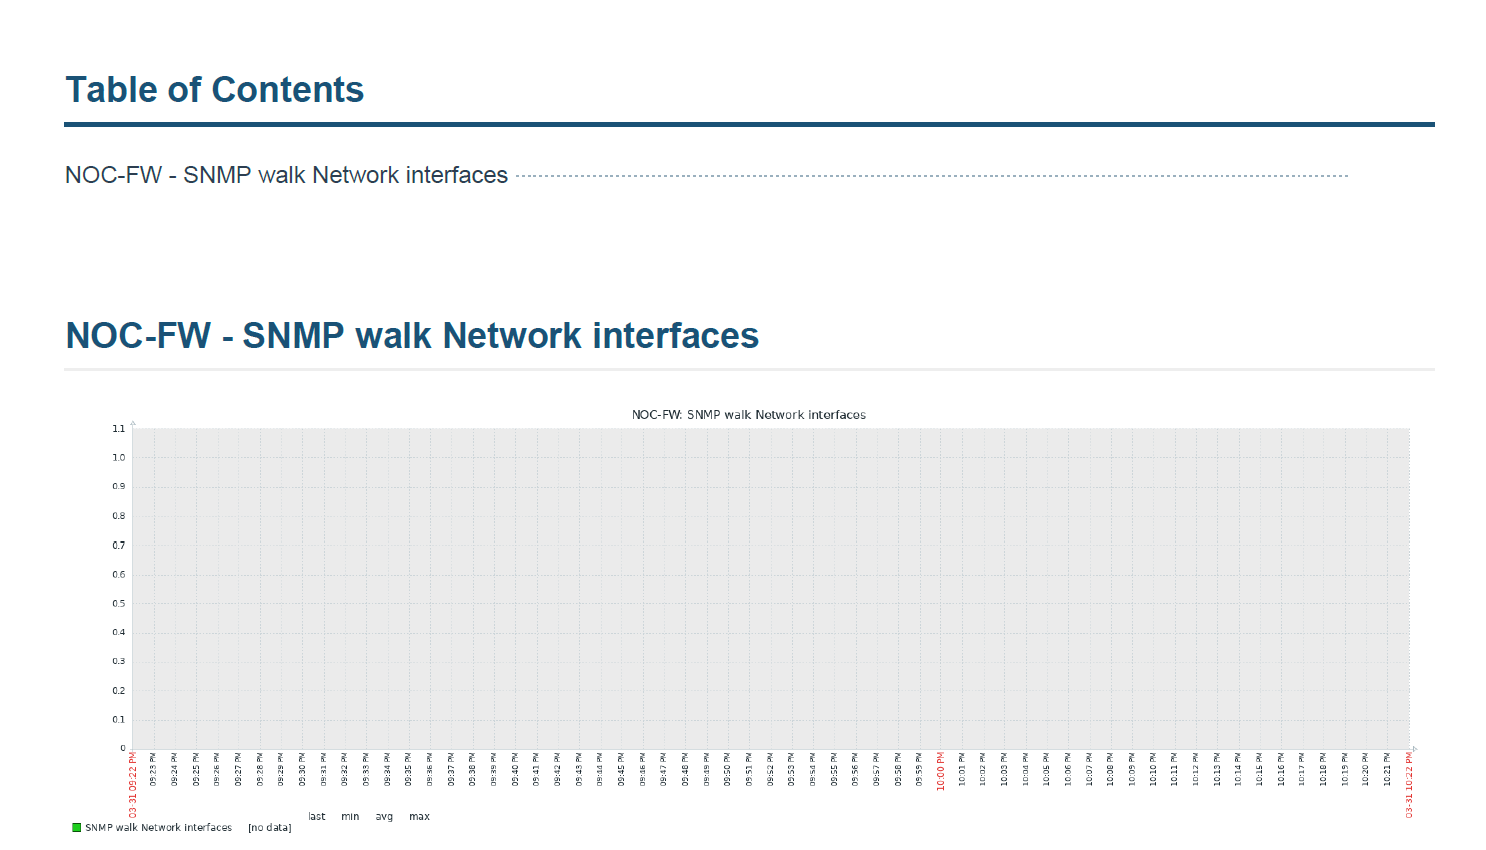Click the '09:23 PM' time axis label

click(x=153, y=770)
